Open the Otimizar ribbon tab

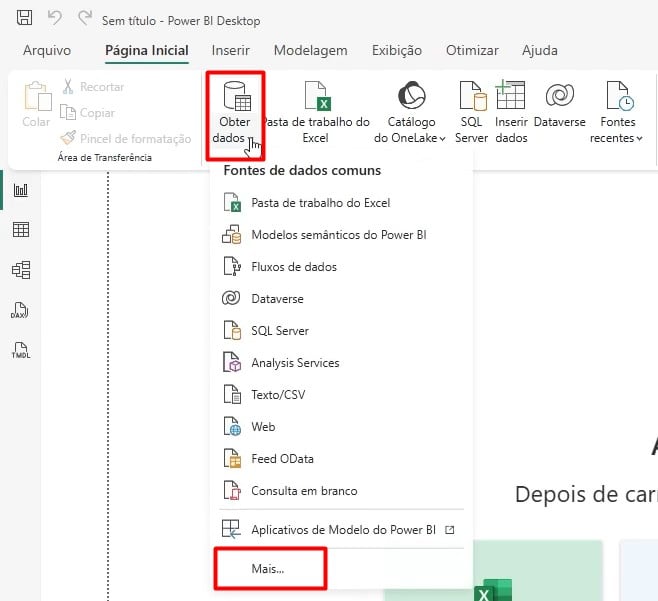(472, 50)
